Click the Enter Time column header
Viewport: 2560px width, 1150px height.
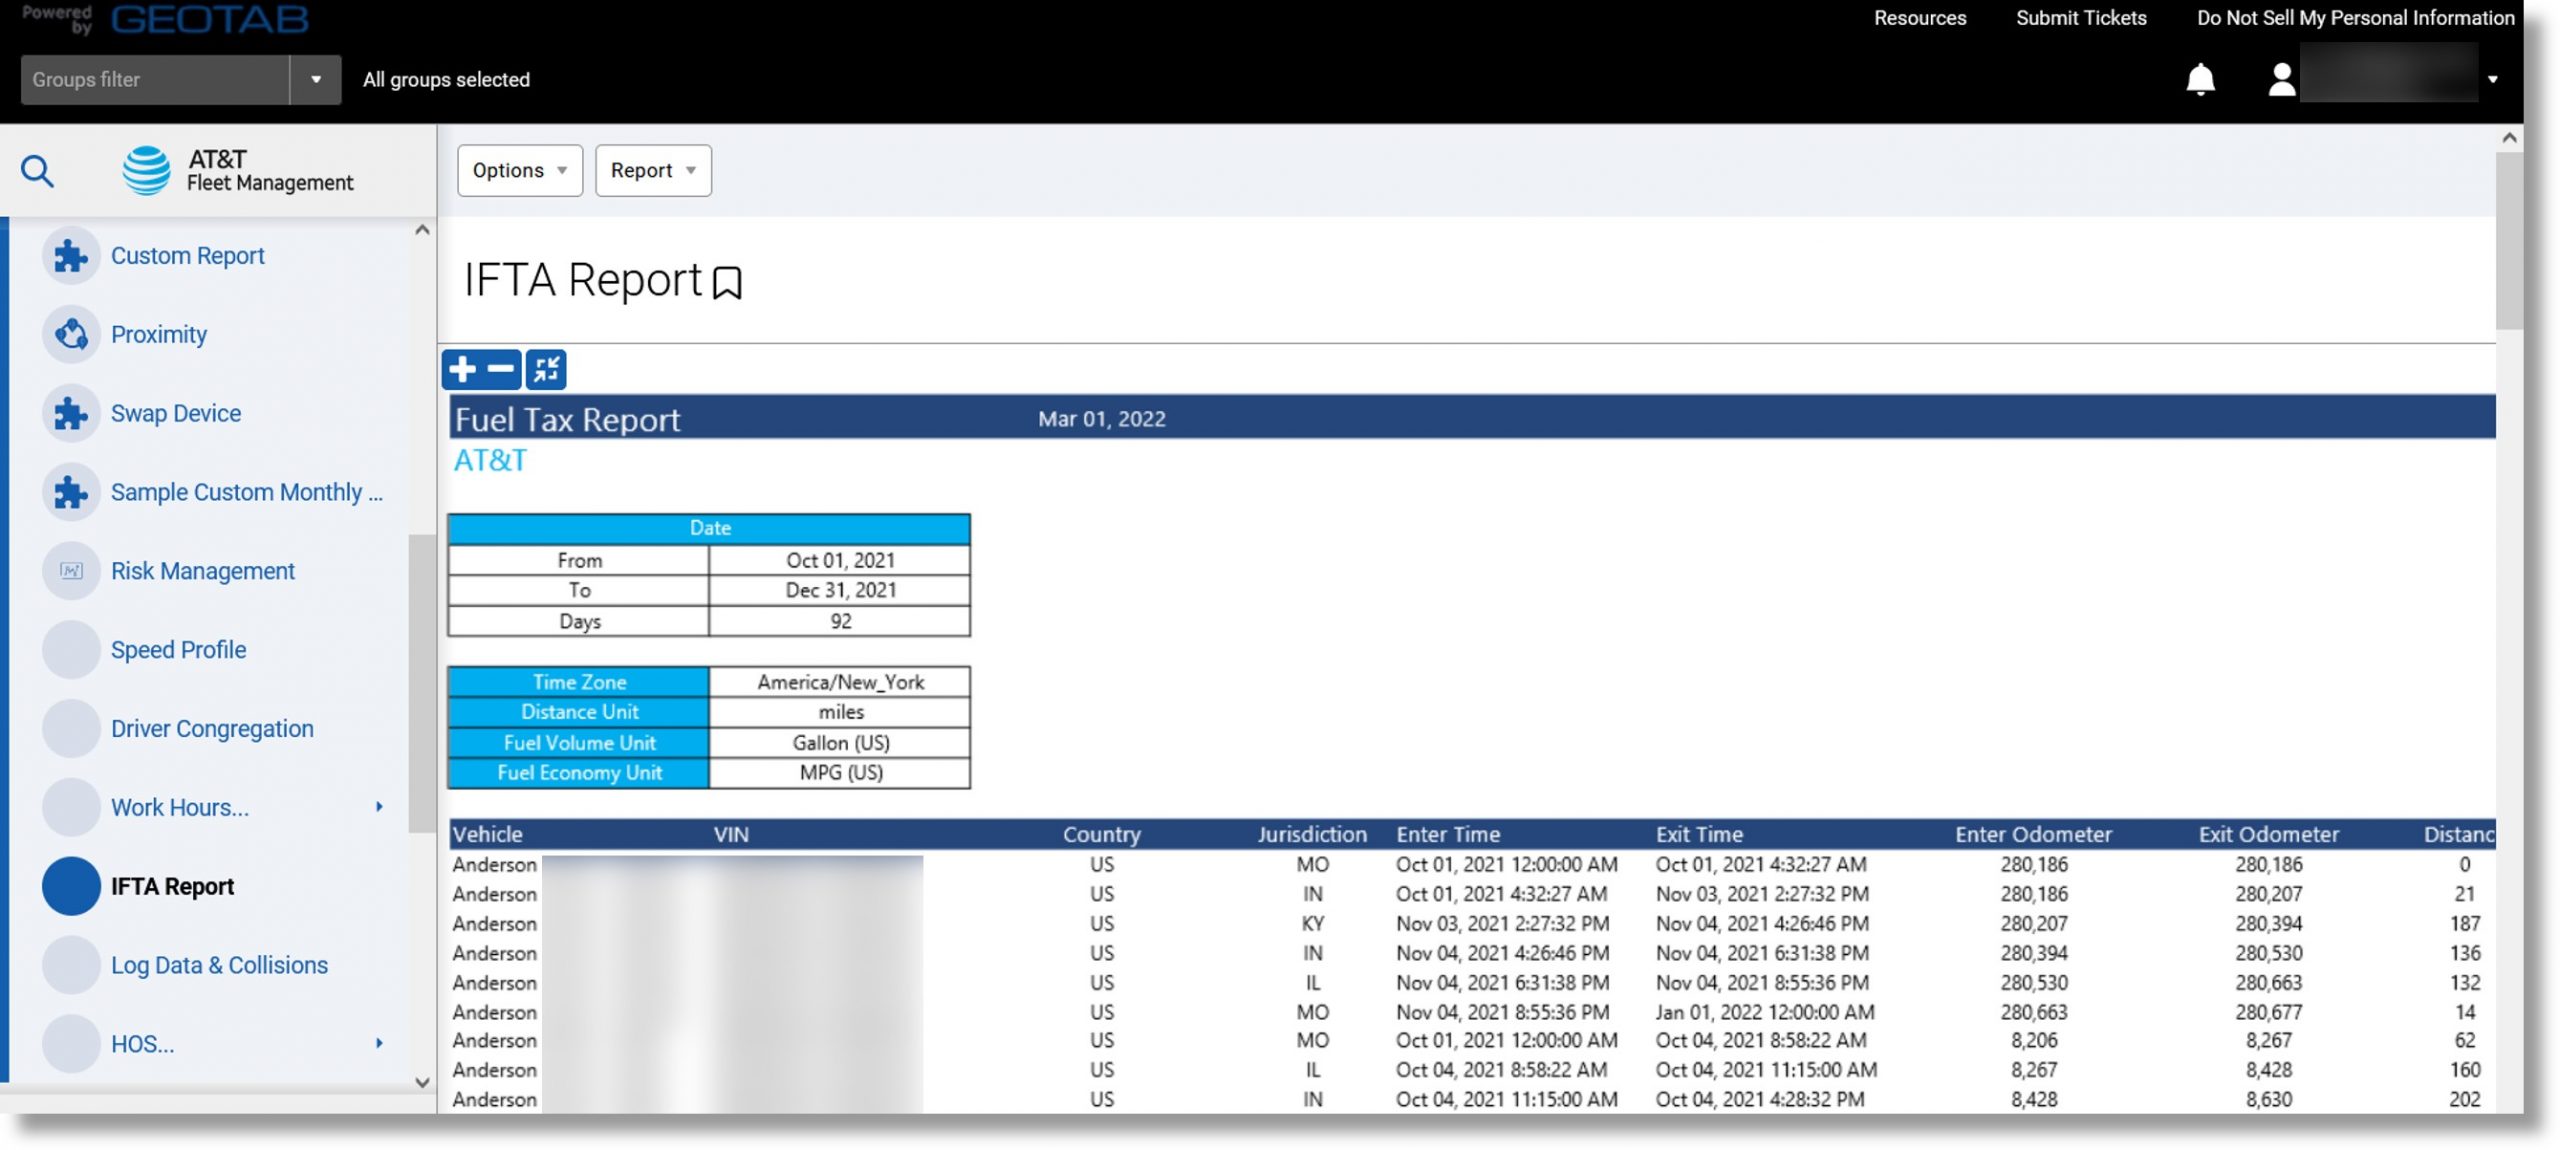pos(1448,834)
